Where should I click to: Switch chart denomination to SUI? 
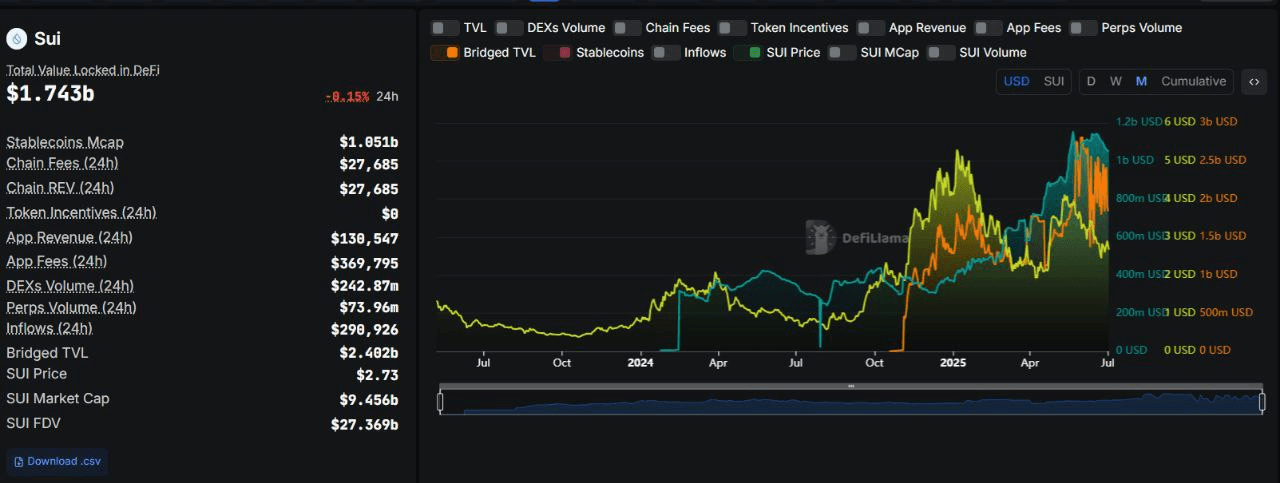click(x=1054, y=81)
